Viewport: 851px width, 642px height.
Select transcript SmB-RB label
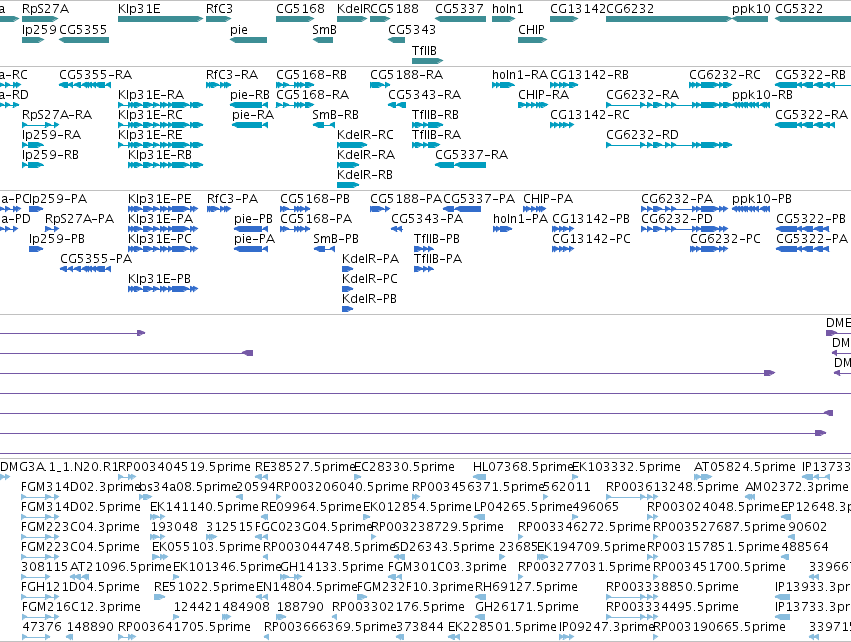[335, 115]
